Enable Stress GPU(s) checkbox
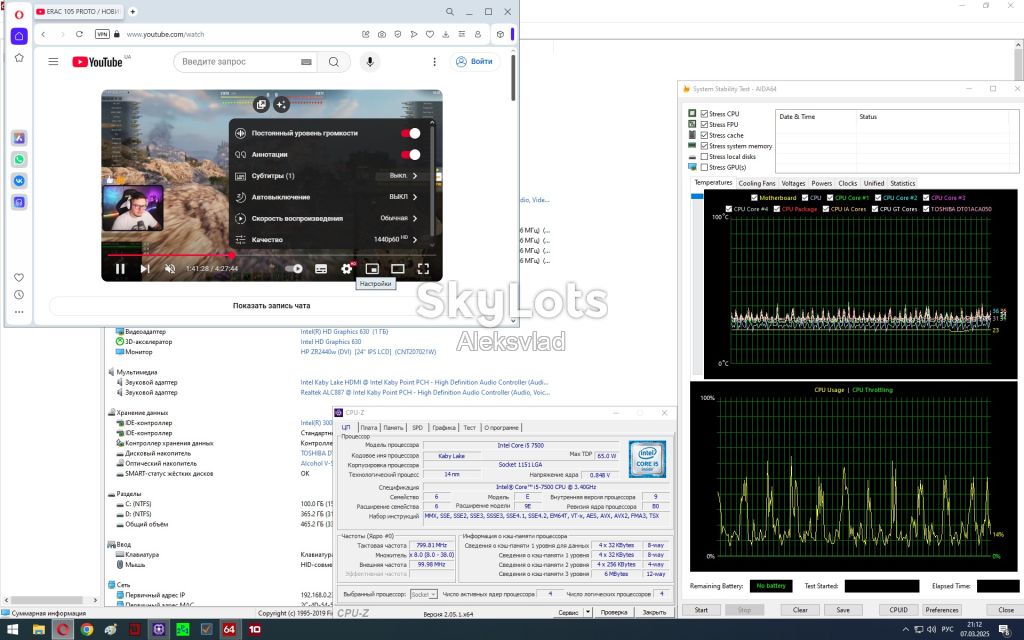1024x640 pixels. pyautogui.click(x=704, y=167)
